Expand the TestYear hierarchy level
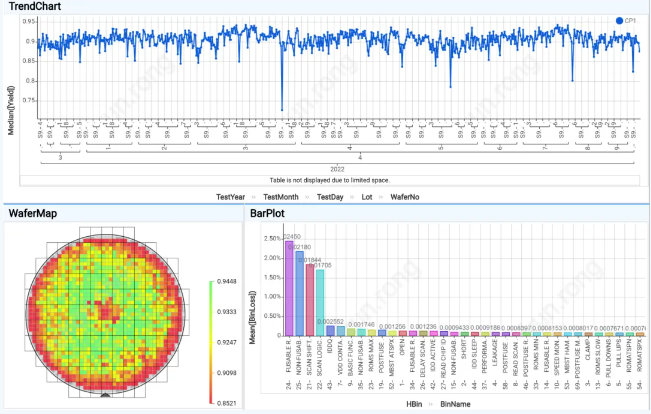 pos(237,197)
